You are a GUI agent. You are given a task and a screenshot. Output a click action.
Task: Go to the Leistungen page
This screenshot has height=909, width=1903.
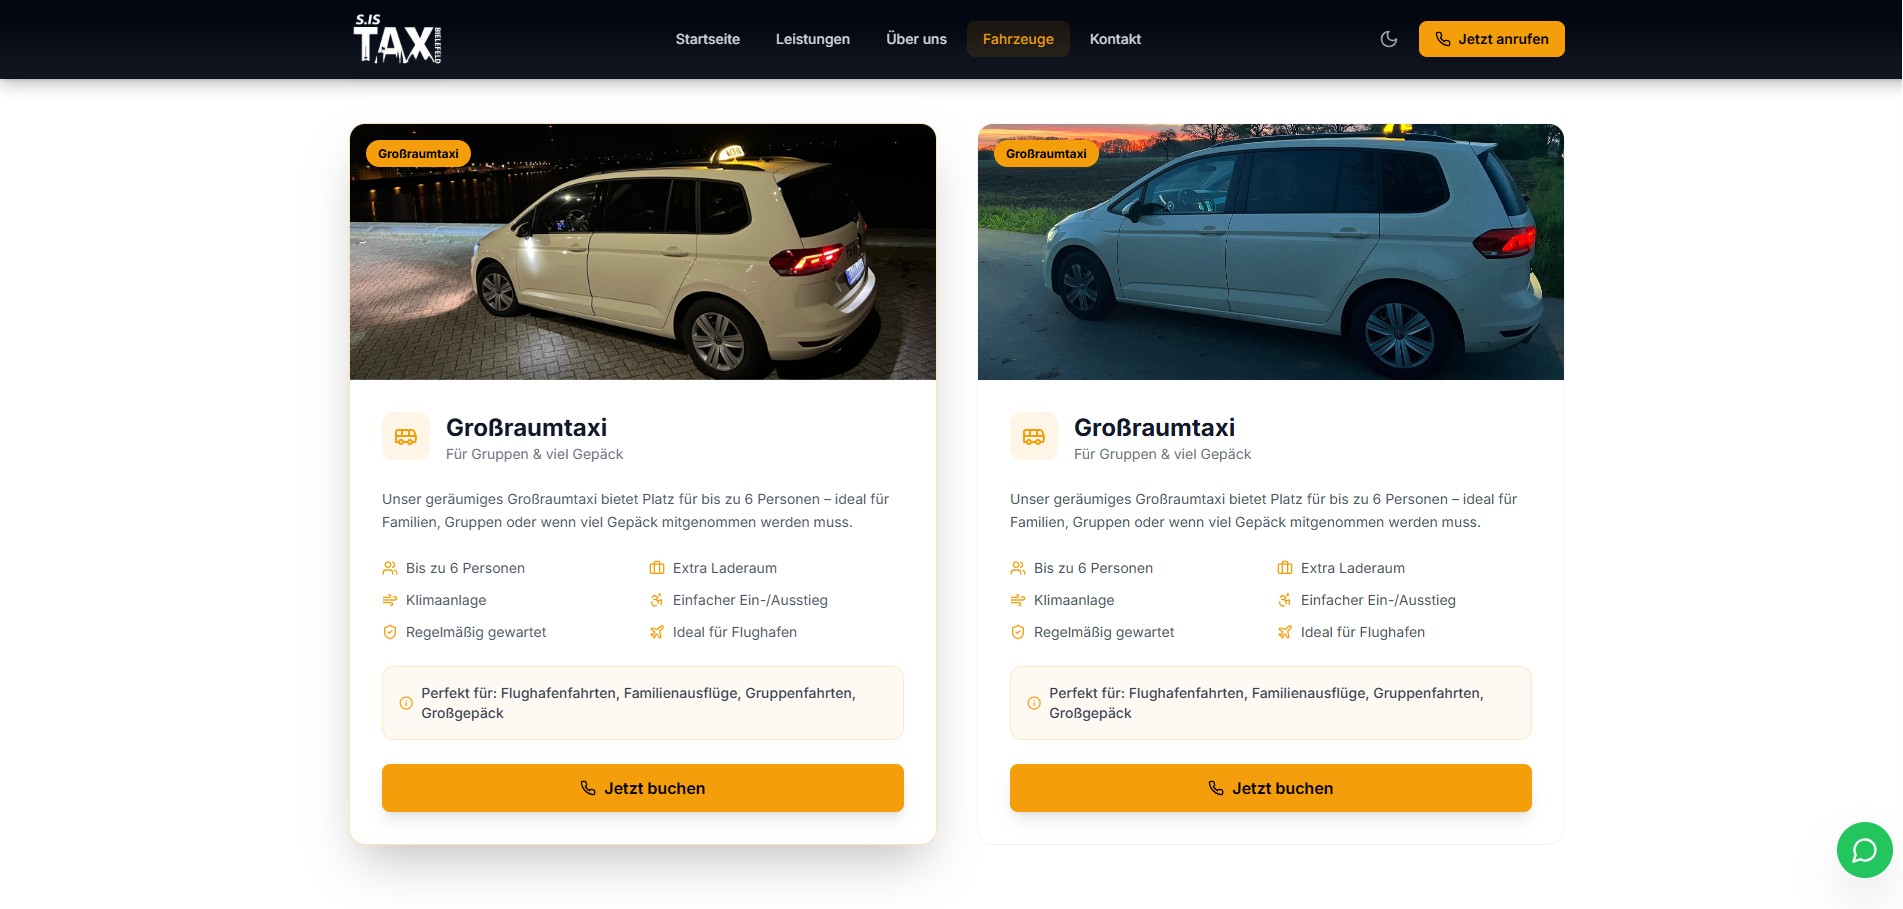click(813, 39)
